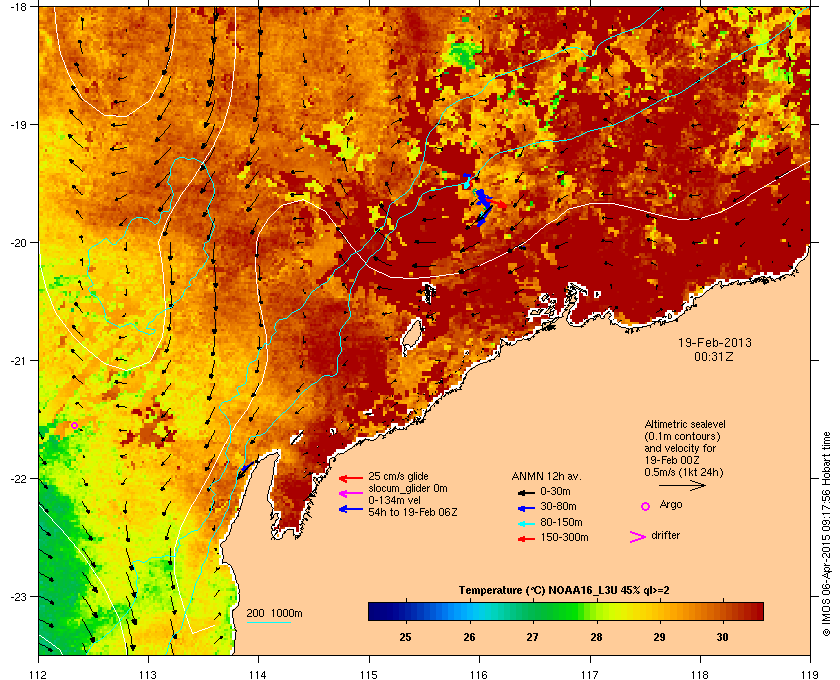
Task: Click the IMOS copyright timestamp text
Action: [x=826, y=534]
